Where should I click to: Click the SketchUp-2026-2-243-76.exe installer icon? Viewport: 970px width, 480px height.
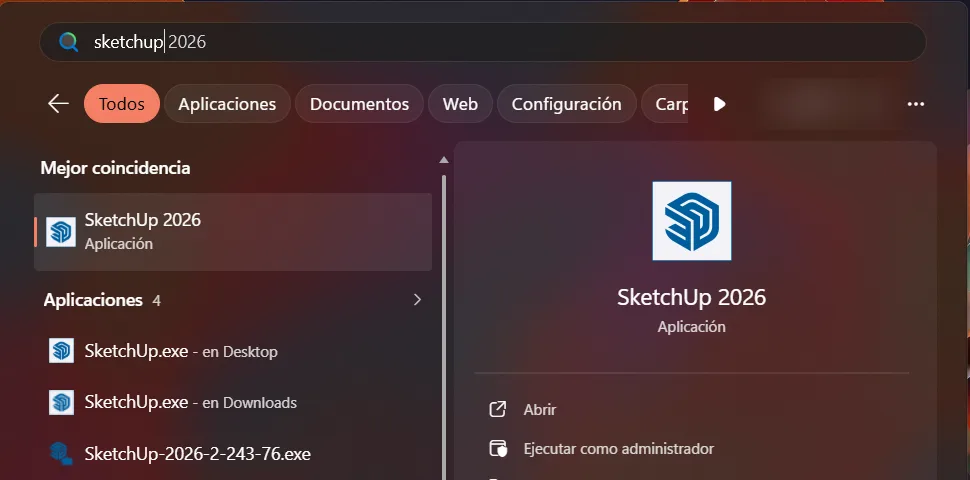(61, 453)
